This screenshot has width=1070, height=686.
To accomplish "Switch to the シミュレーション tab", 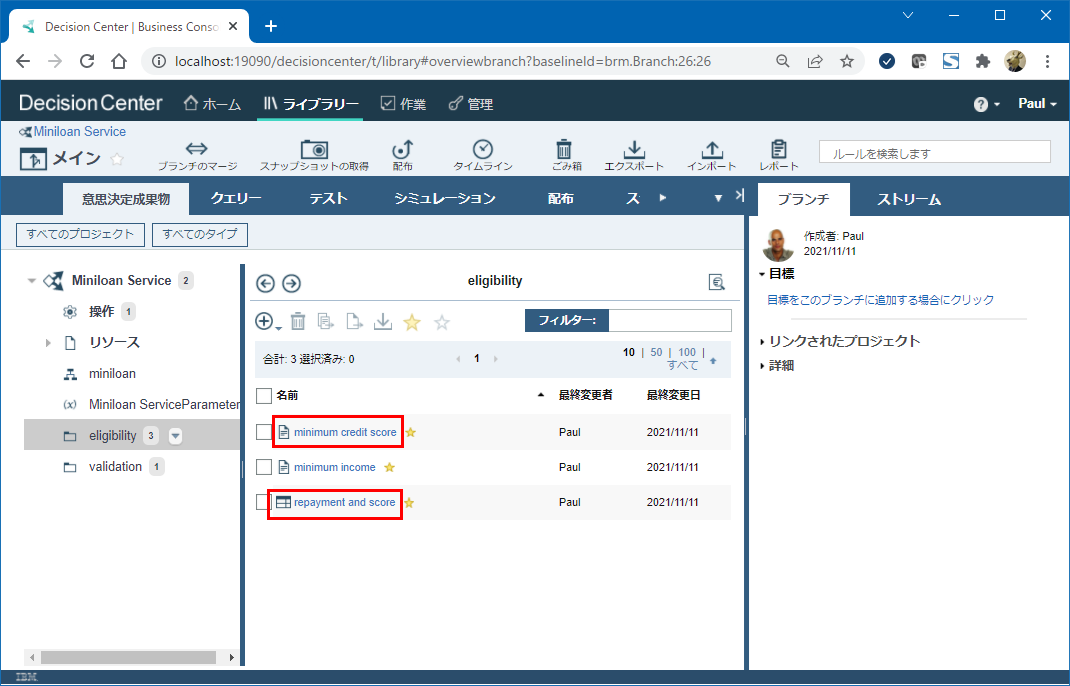I will pyautogui.click(x=445, y=199).
